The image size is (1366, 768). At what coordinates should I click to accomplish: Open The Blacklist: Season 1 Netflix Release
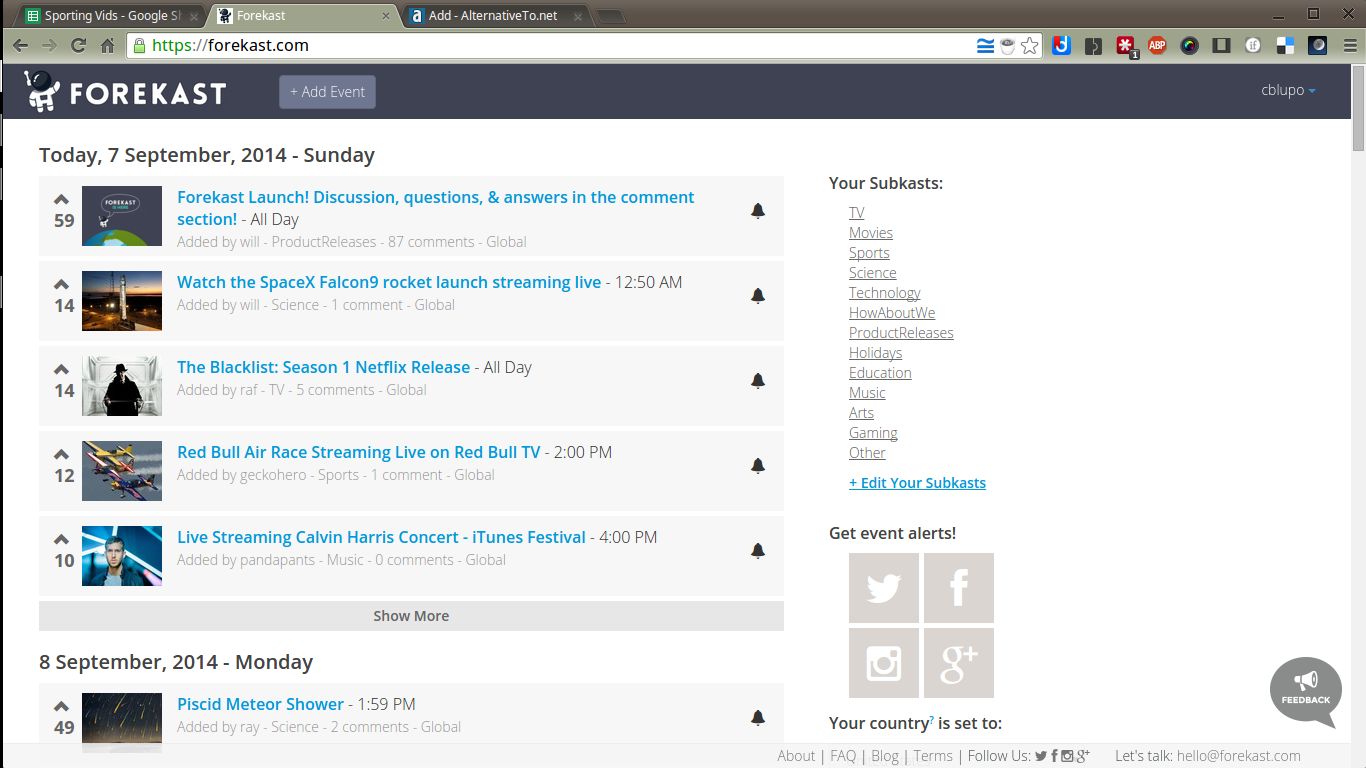coord(323,367)
